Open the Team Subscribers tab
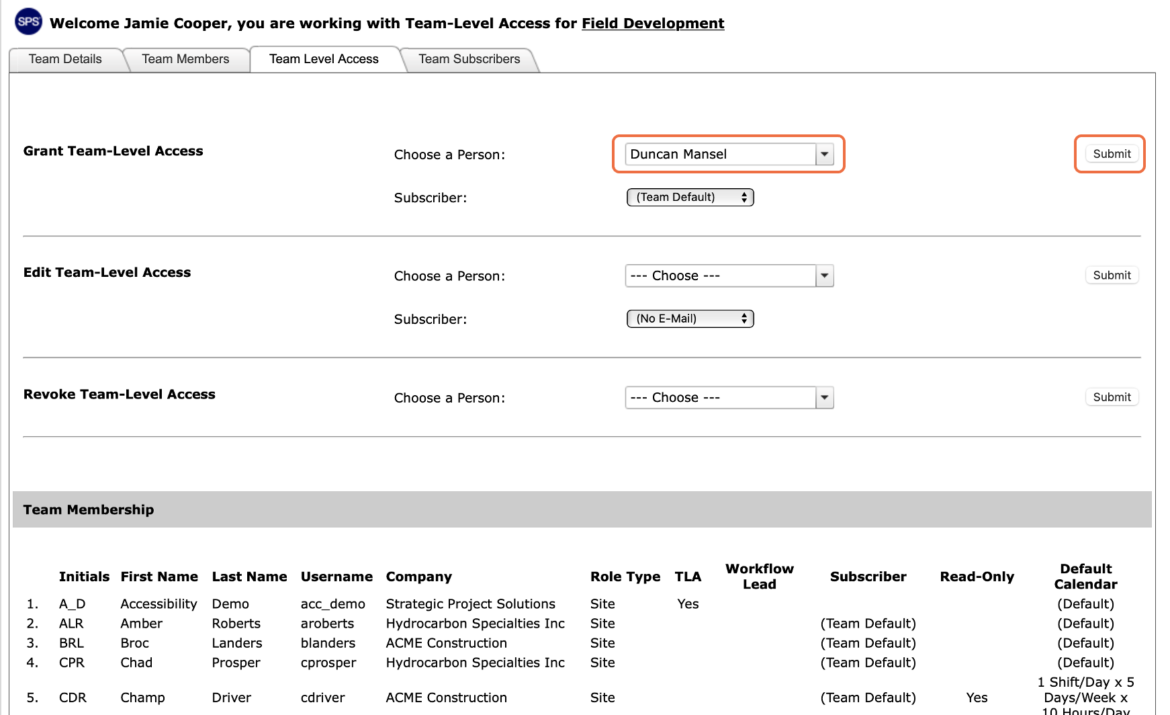 point(469,59)
